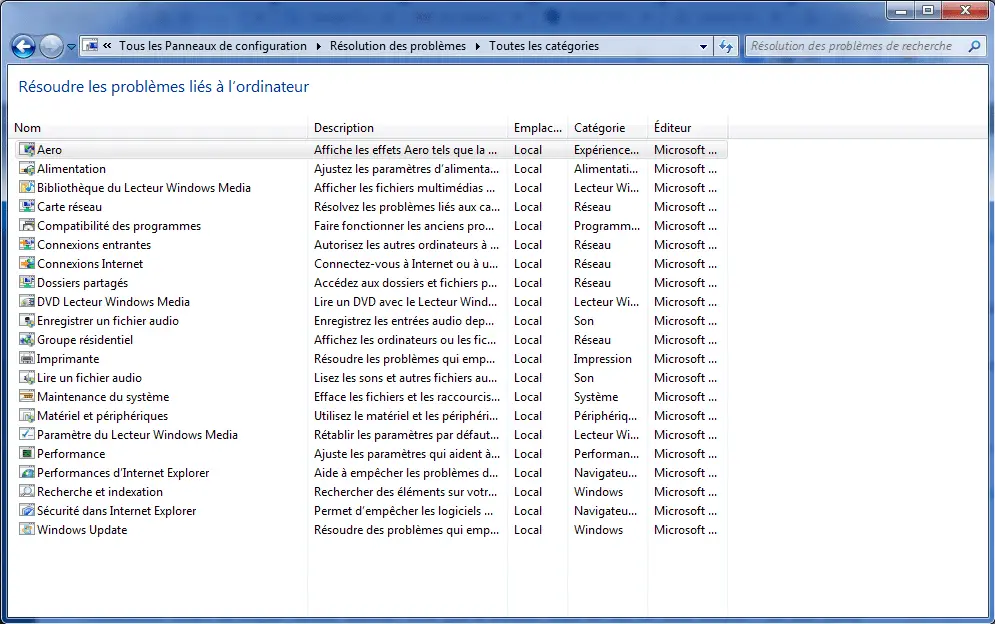Click description 'Lire un DVD avec le Lecteur Wind...'

point(405,302)
